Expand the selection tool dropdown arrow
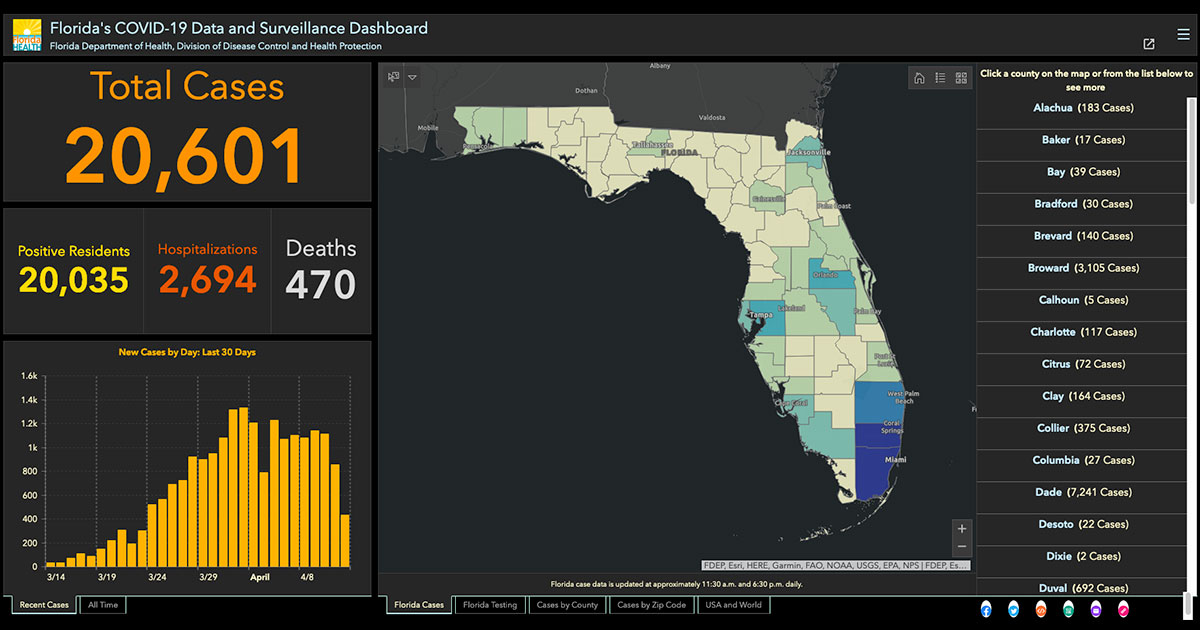The width and height of the screenshot is (1200, 630). pyautogui.click(x=412, y=77)
